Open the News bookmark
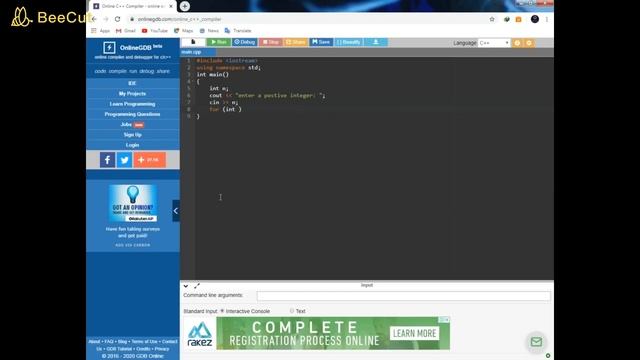The width and height of the screenshot is (640, 360). (x=209, y=31)
